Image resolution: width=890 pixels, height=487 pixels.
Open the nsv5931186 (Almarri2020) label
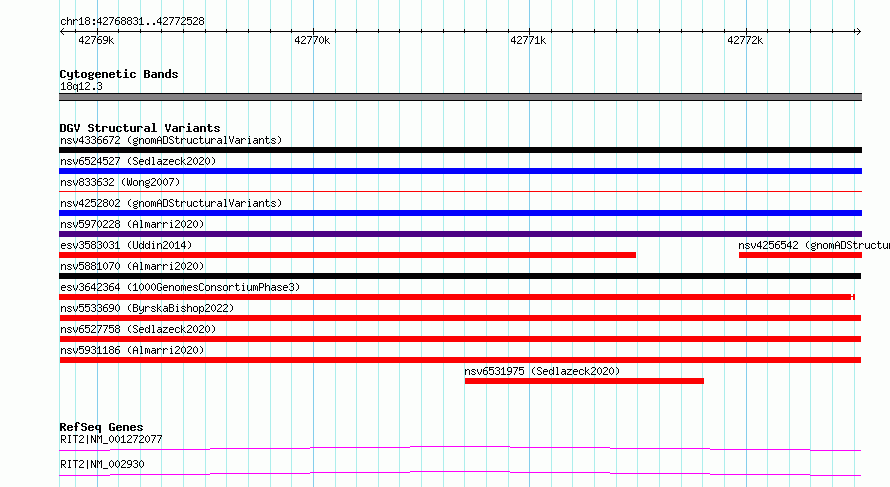132,350
